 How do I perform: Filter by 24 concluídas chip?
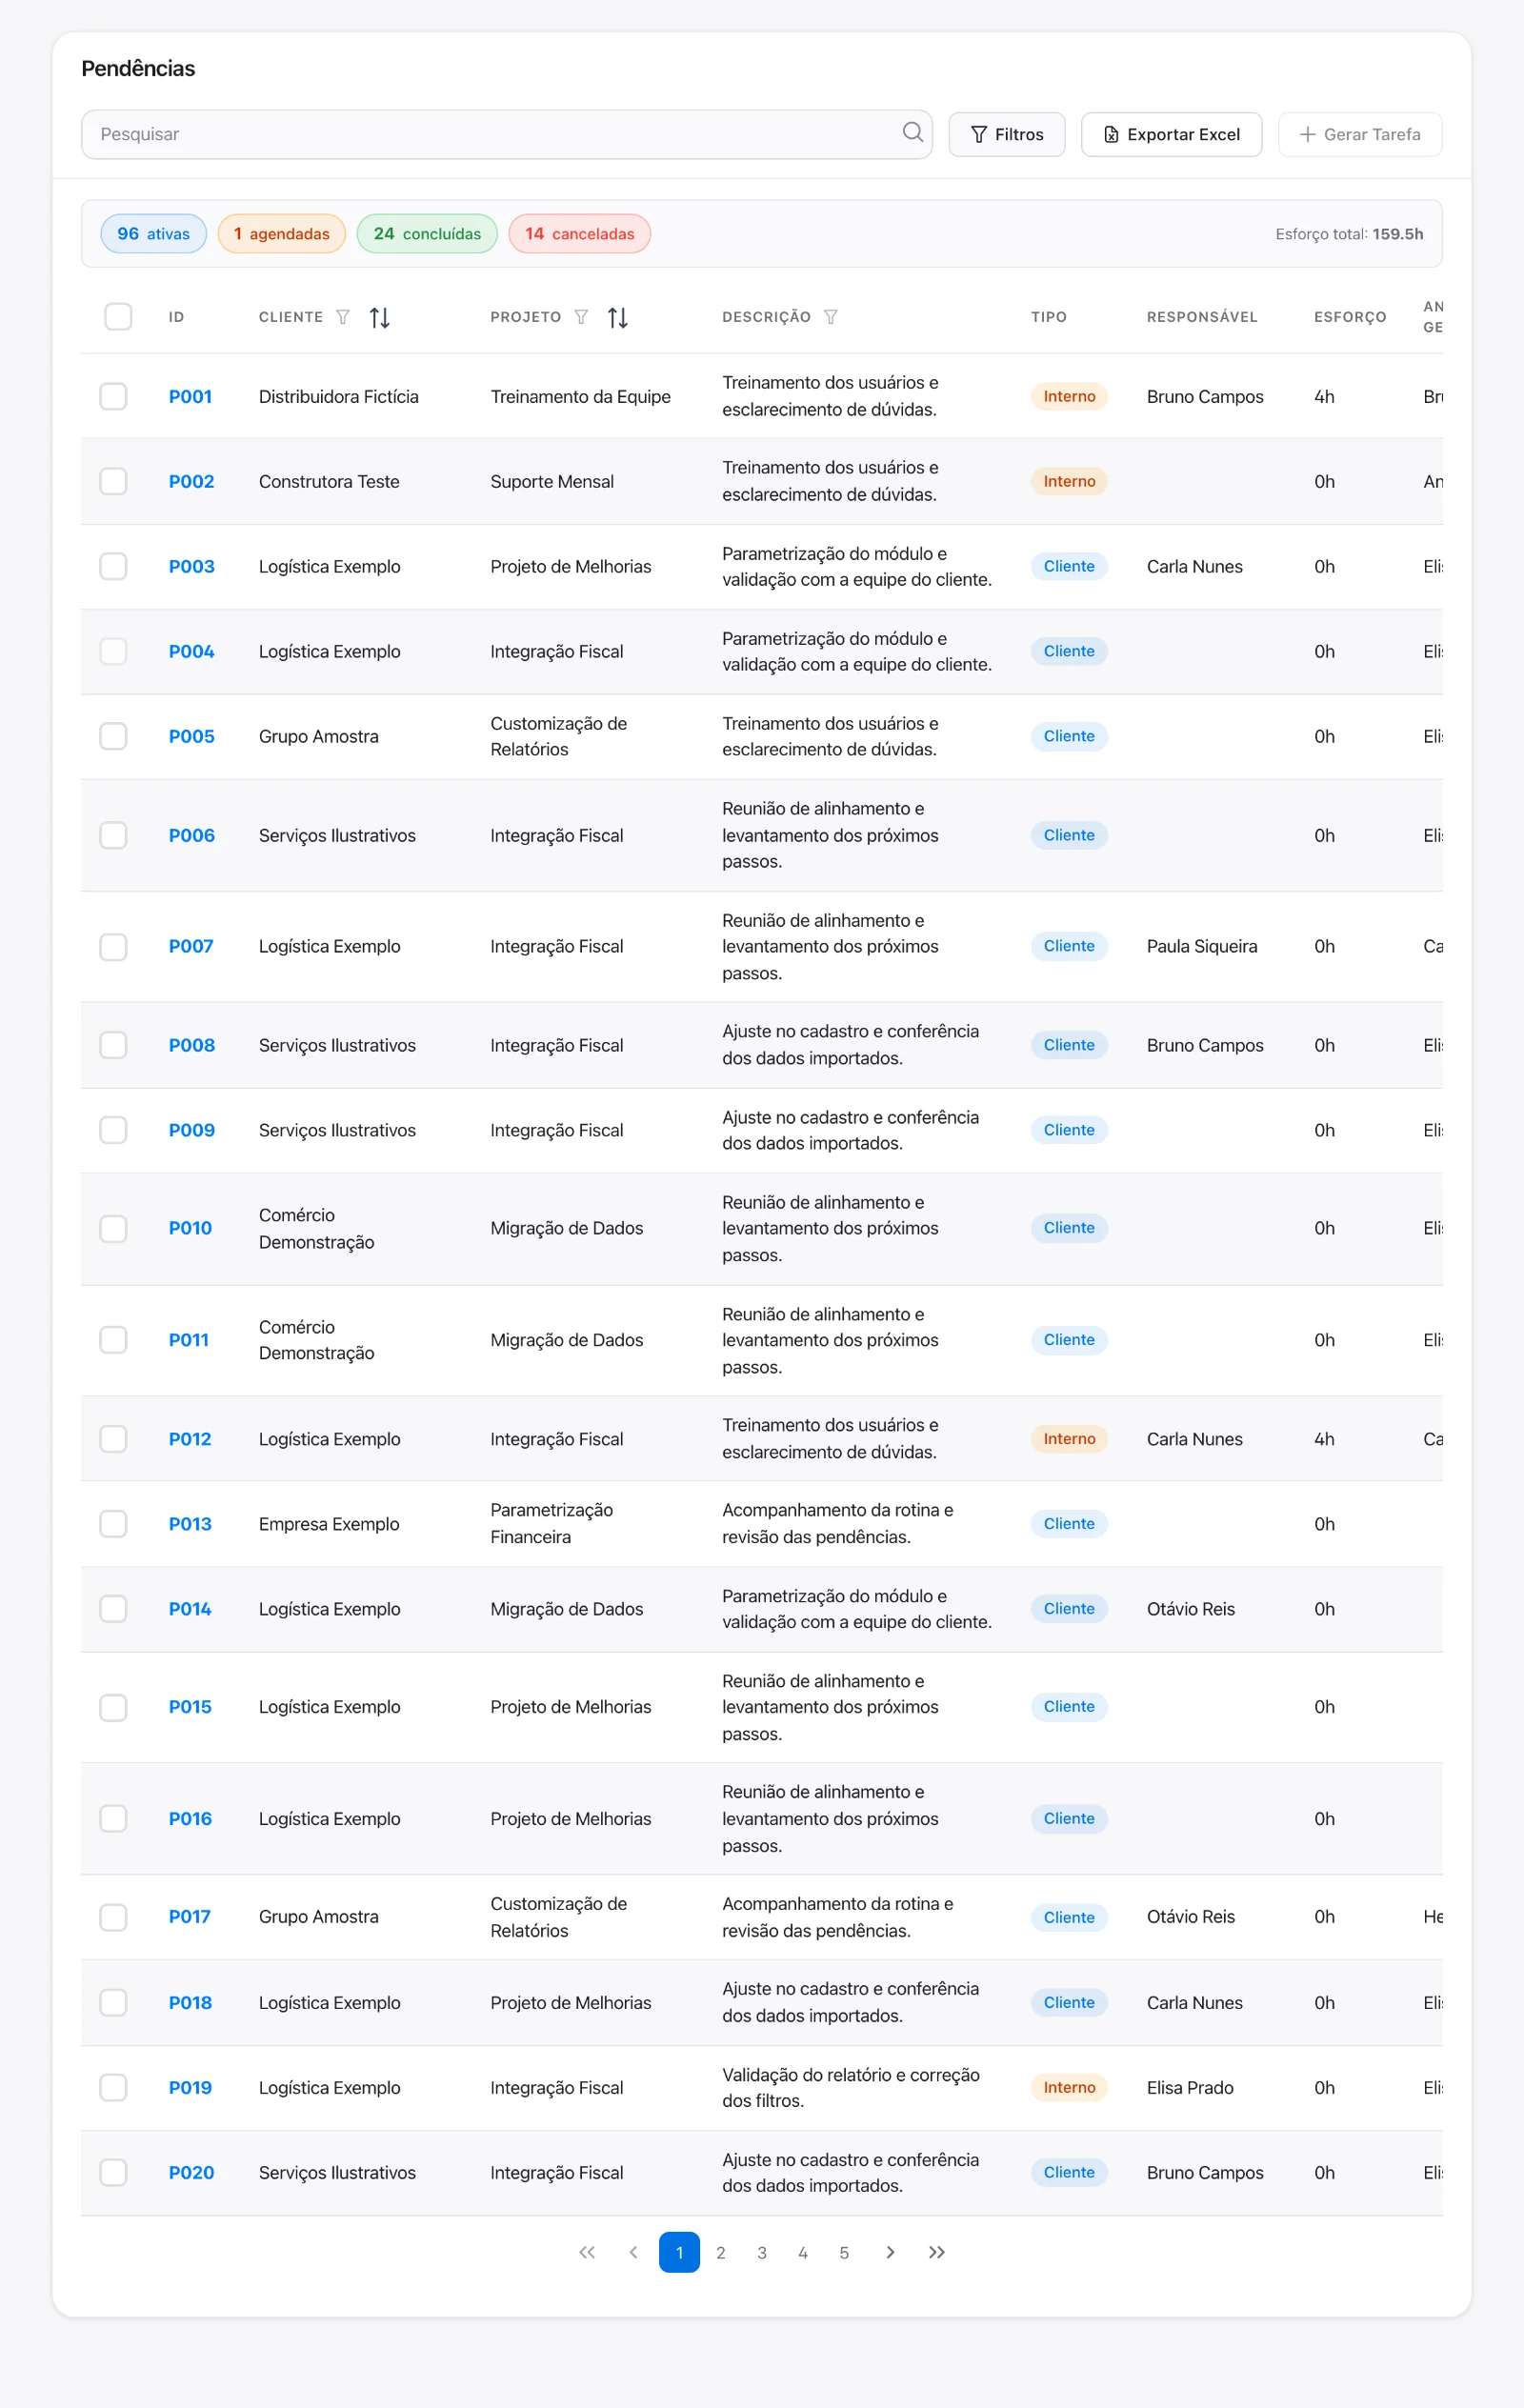click(427, 233)
